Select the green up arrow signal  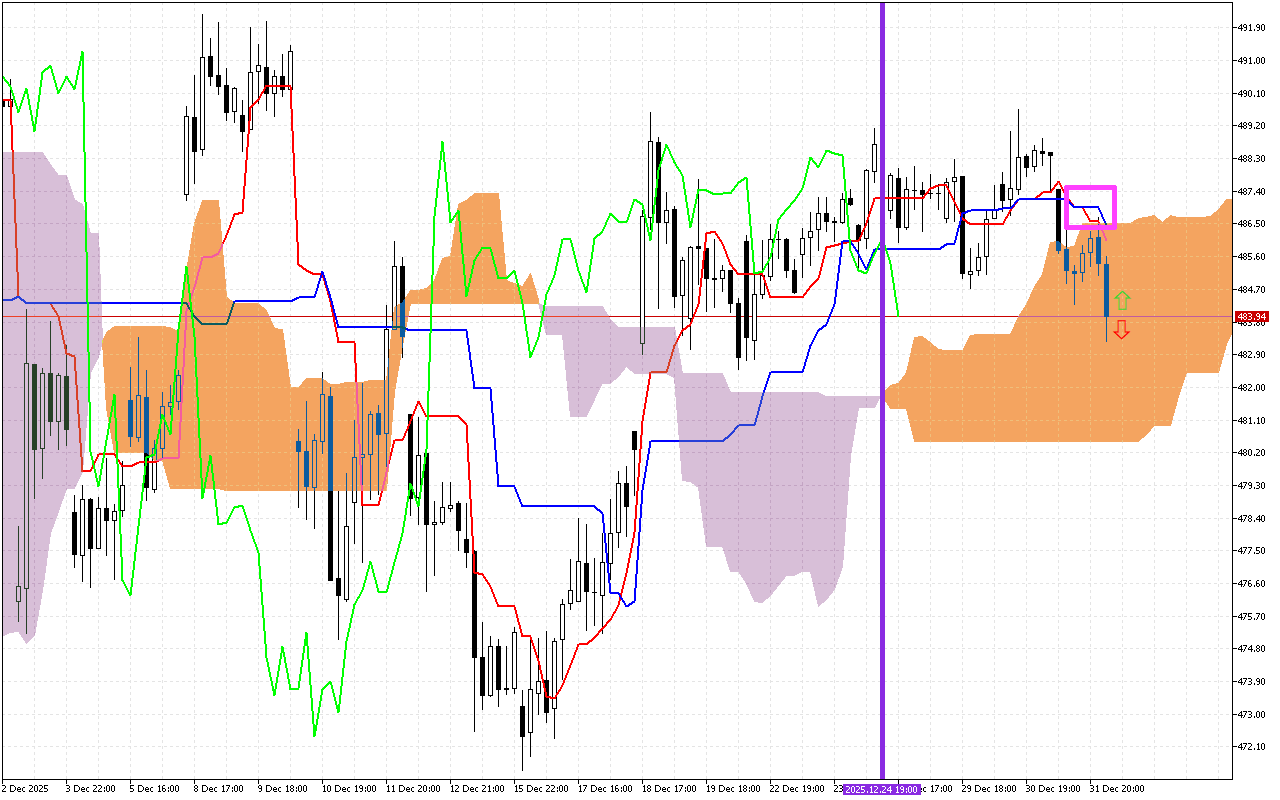pos(1122,300)
